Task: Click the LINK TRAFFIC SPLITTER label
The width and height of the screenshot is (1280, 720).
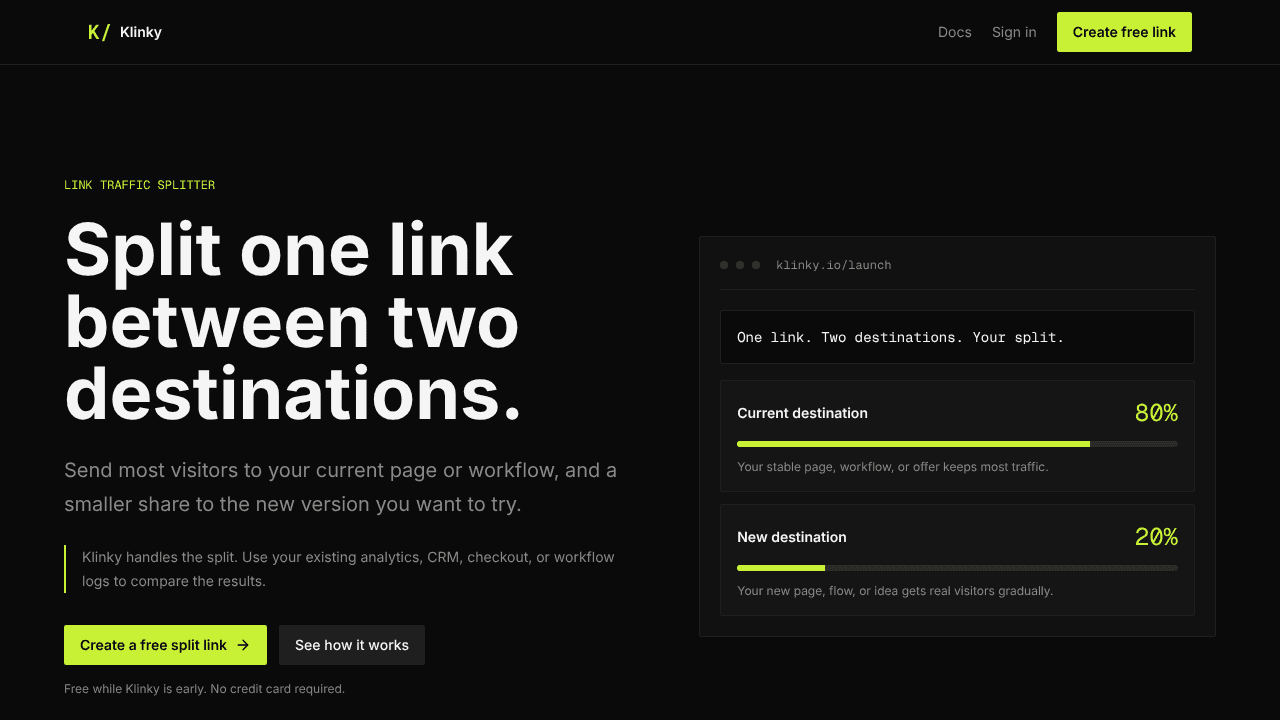Action: click(x=140, y=185)
